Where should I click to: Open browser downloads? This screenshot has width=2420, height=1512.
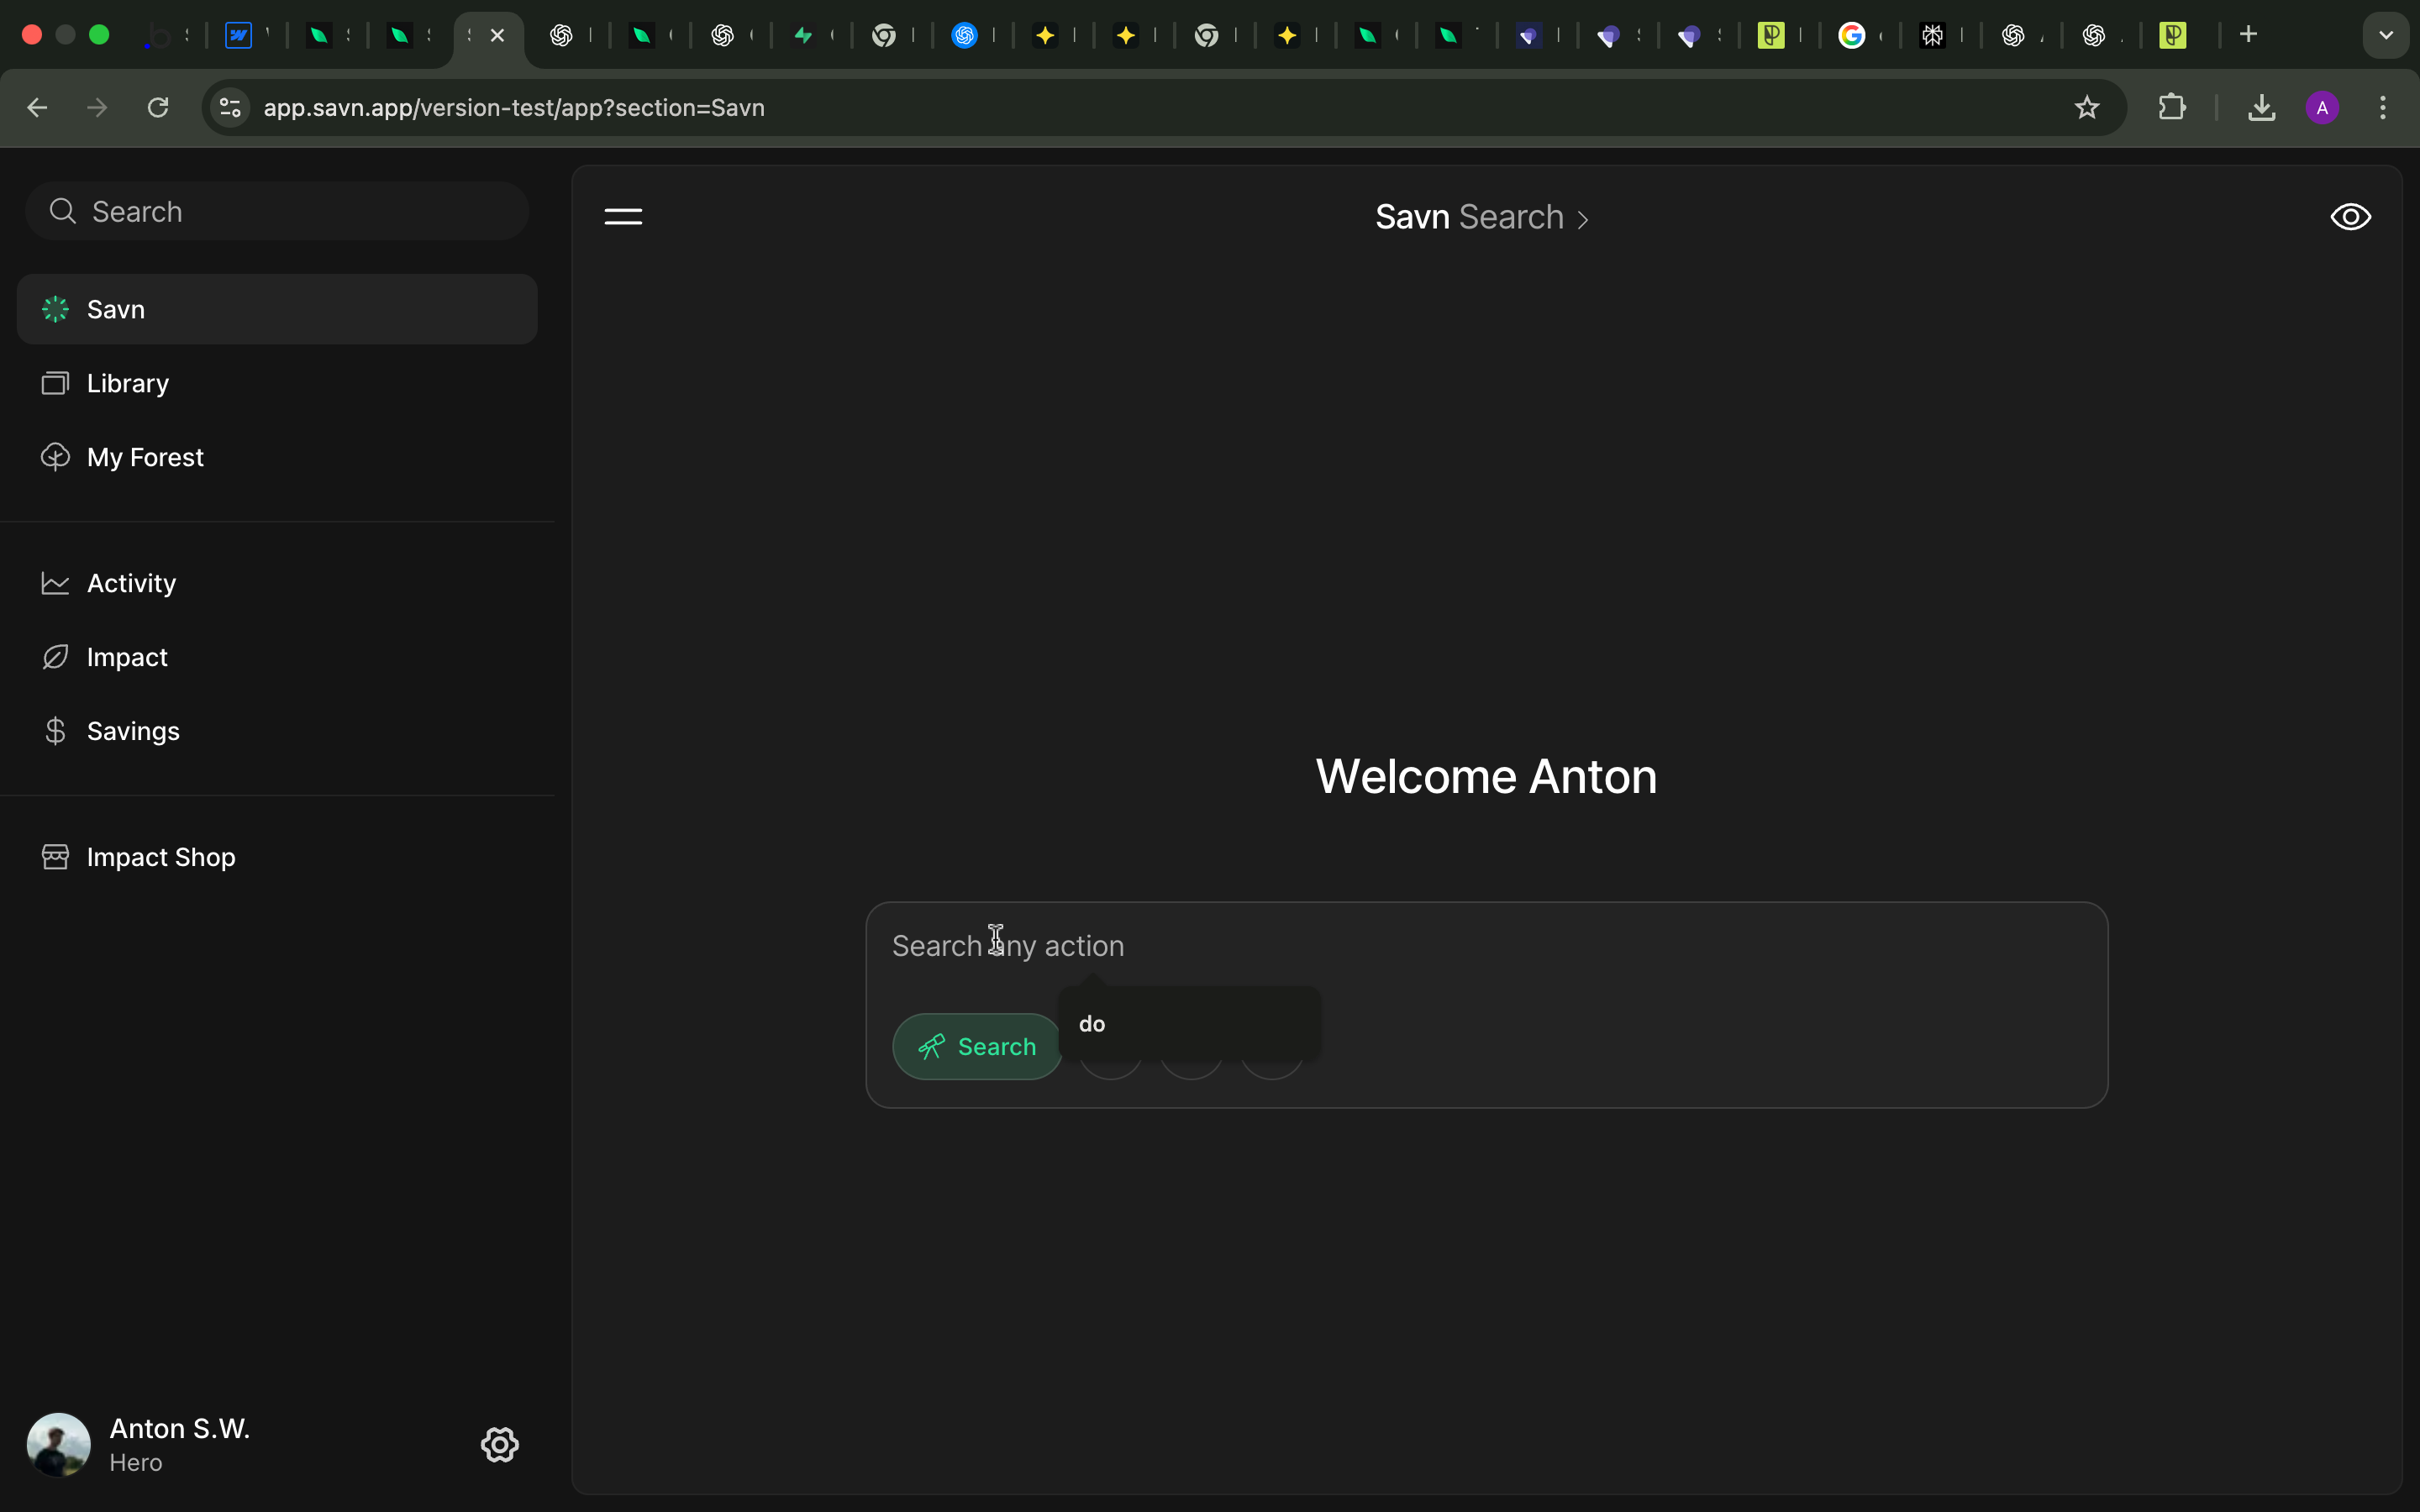(x=2262, y=107)
